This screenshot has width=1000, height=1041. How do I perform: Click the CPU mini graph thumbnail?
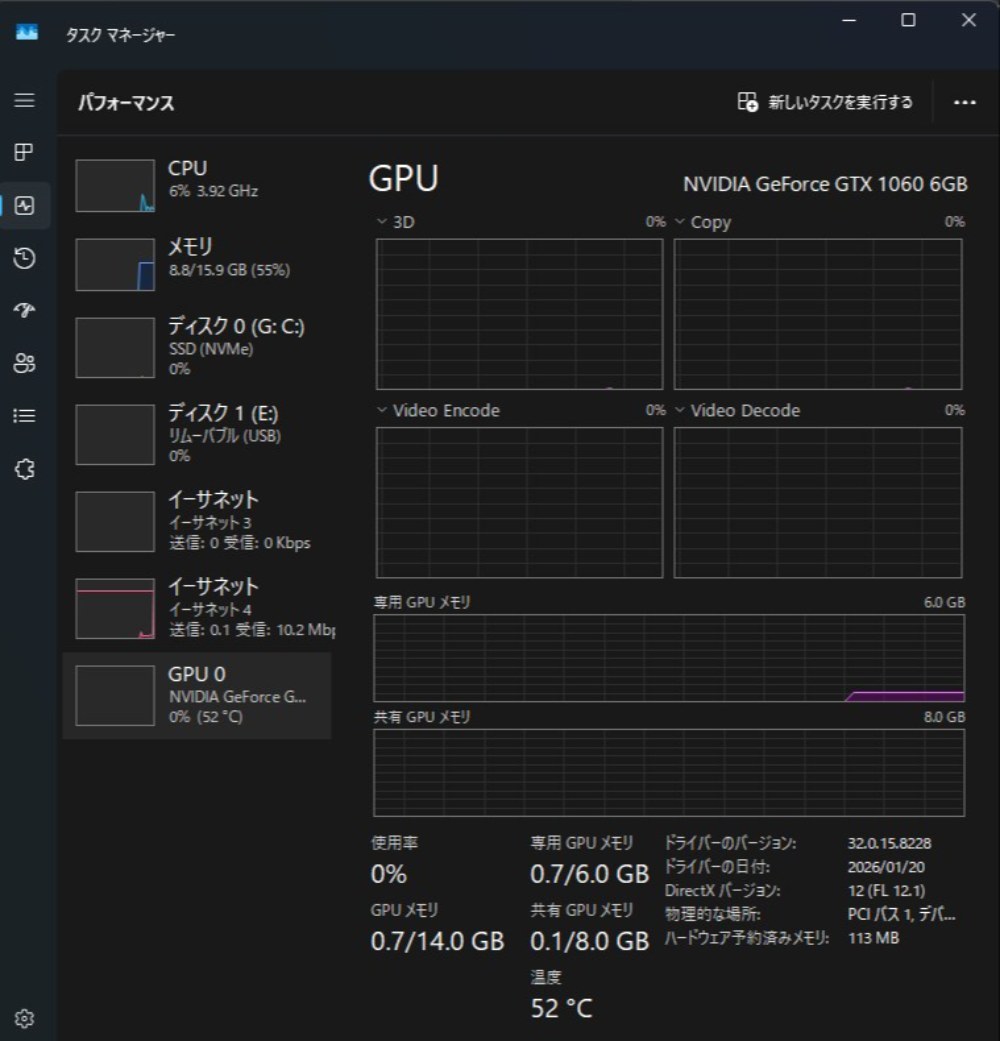coord(115,185)
